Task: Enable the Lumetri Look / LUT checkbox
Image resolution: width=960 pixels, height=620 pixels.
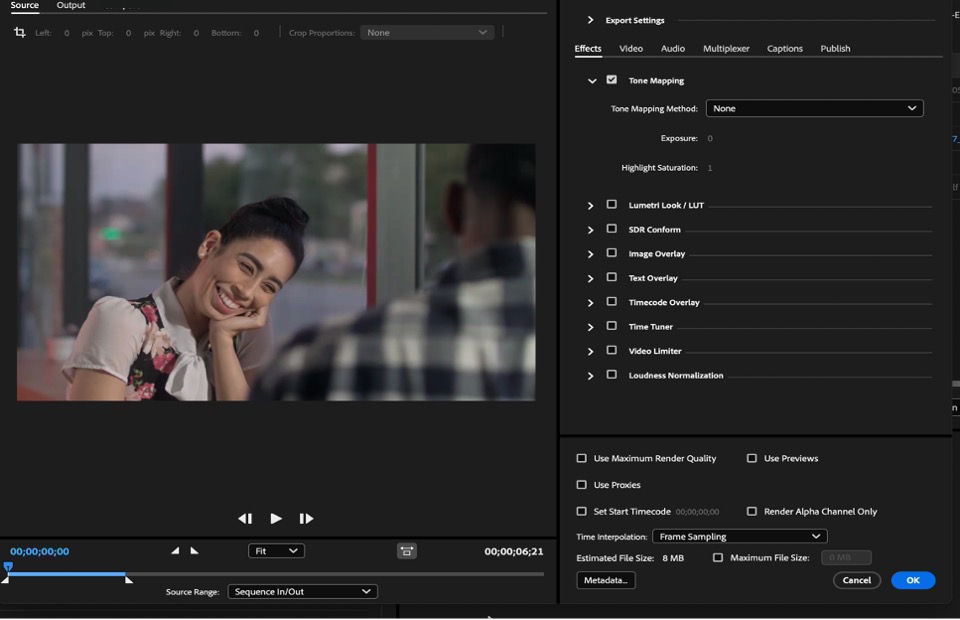Action: point(611,205)
